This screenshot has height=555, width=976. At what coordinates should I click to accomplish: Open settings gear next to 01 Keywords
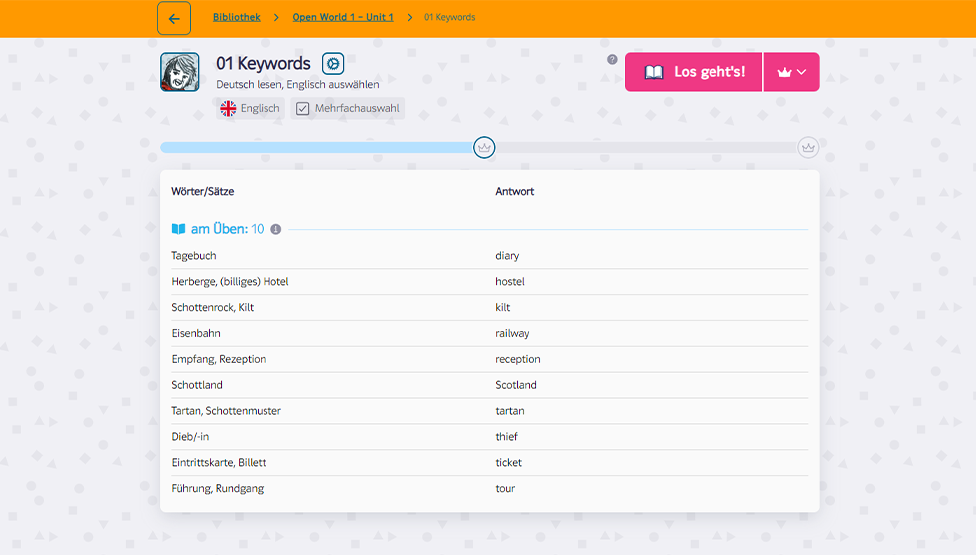(x=333, y=64)
